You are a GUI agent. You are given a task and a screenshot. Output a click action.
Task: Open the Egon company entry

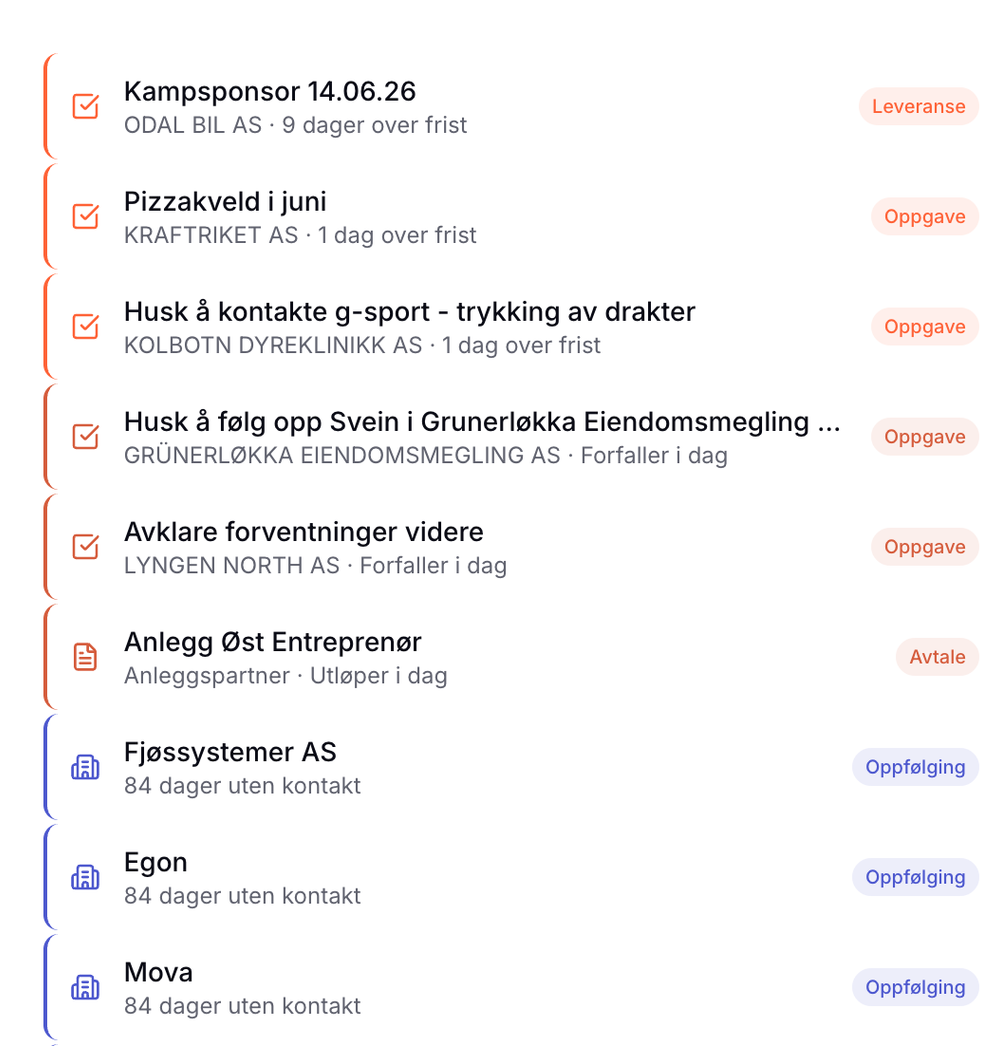155,863
